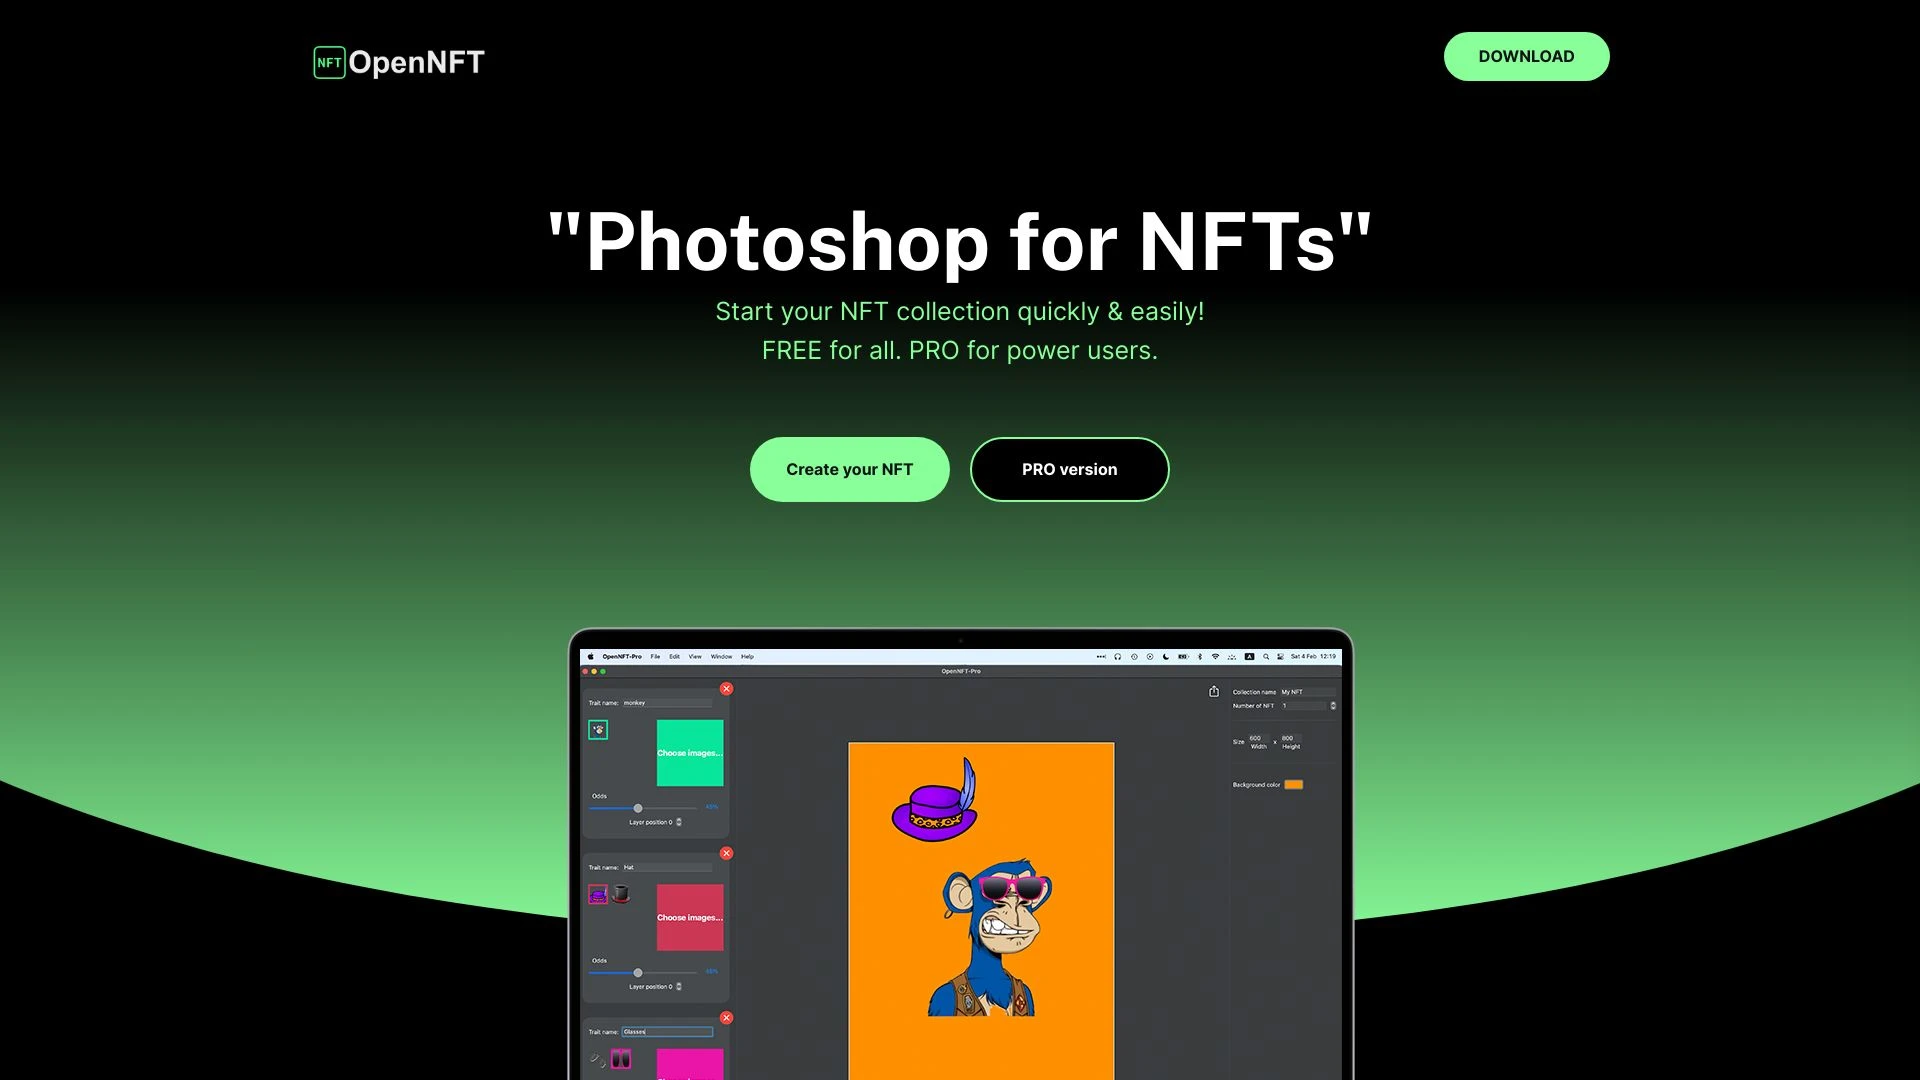Select the black top hat thumbnail

(622, 893)
